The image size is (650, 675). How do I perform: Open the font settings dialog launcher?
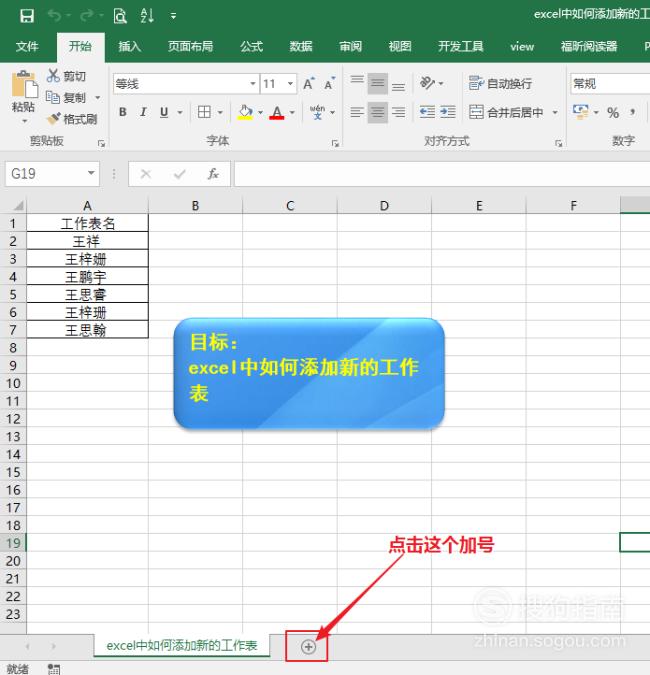click(x=335, y=143)
